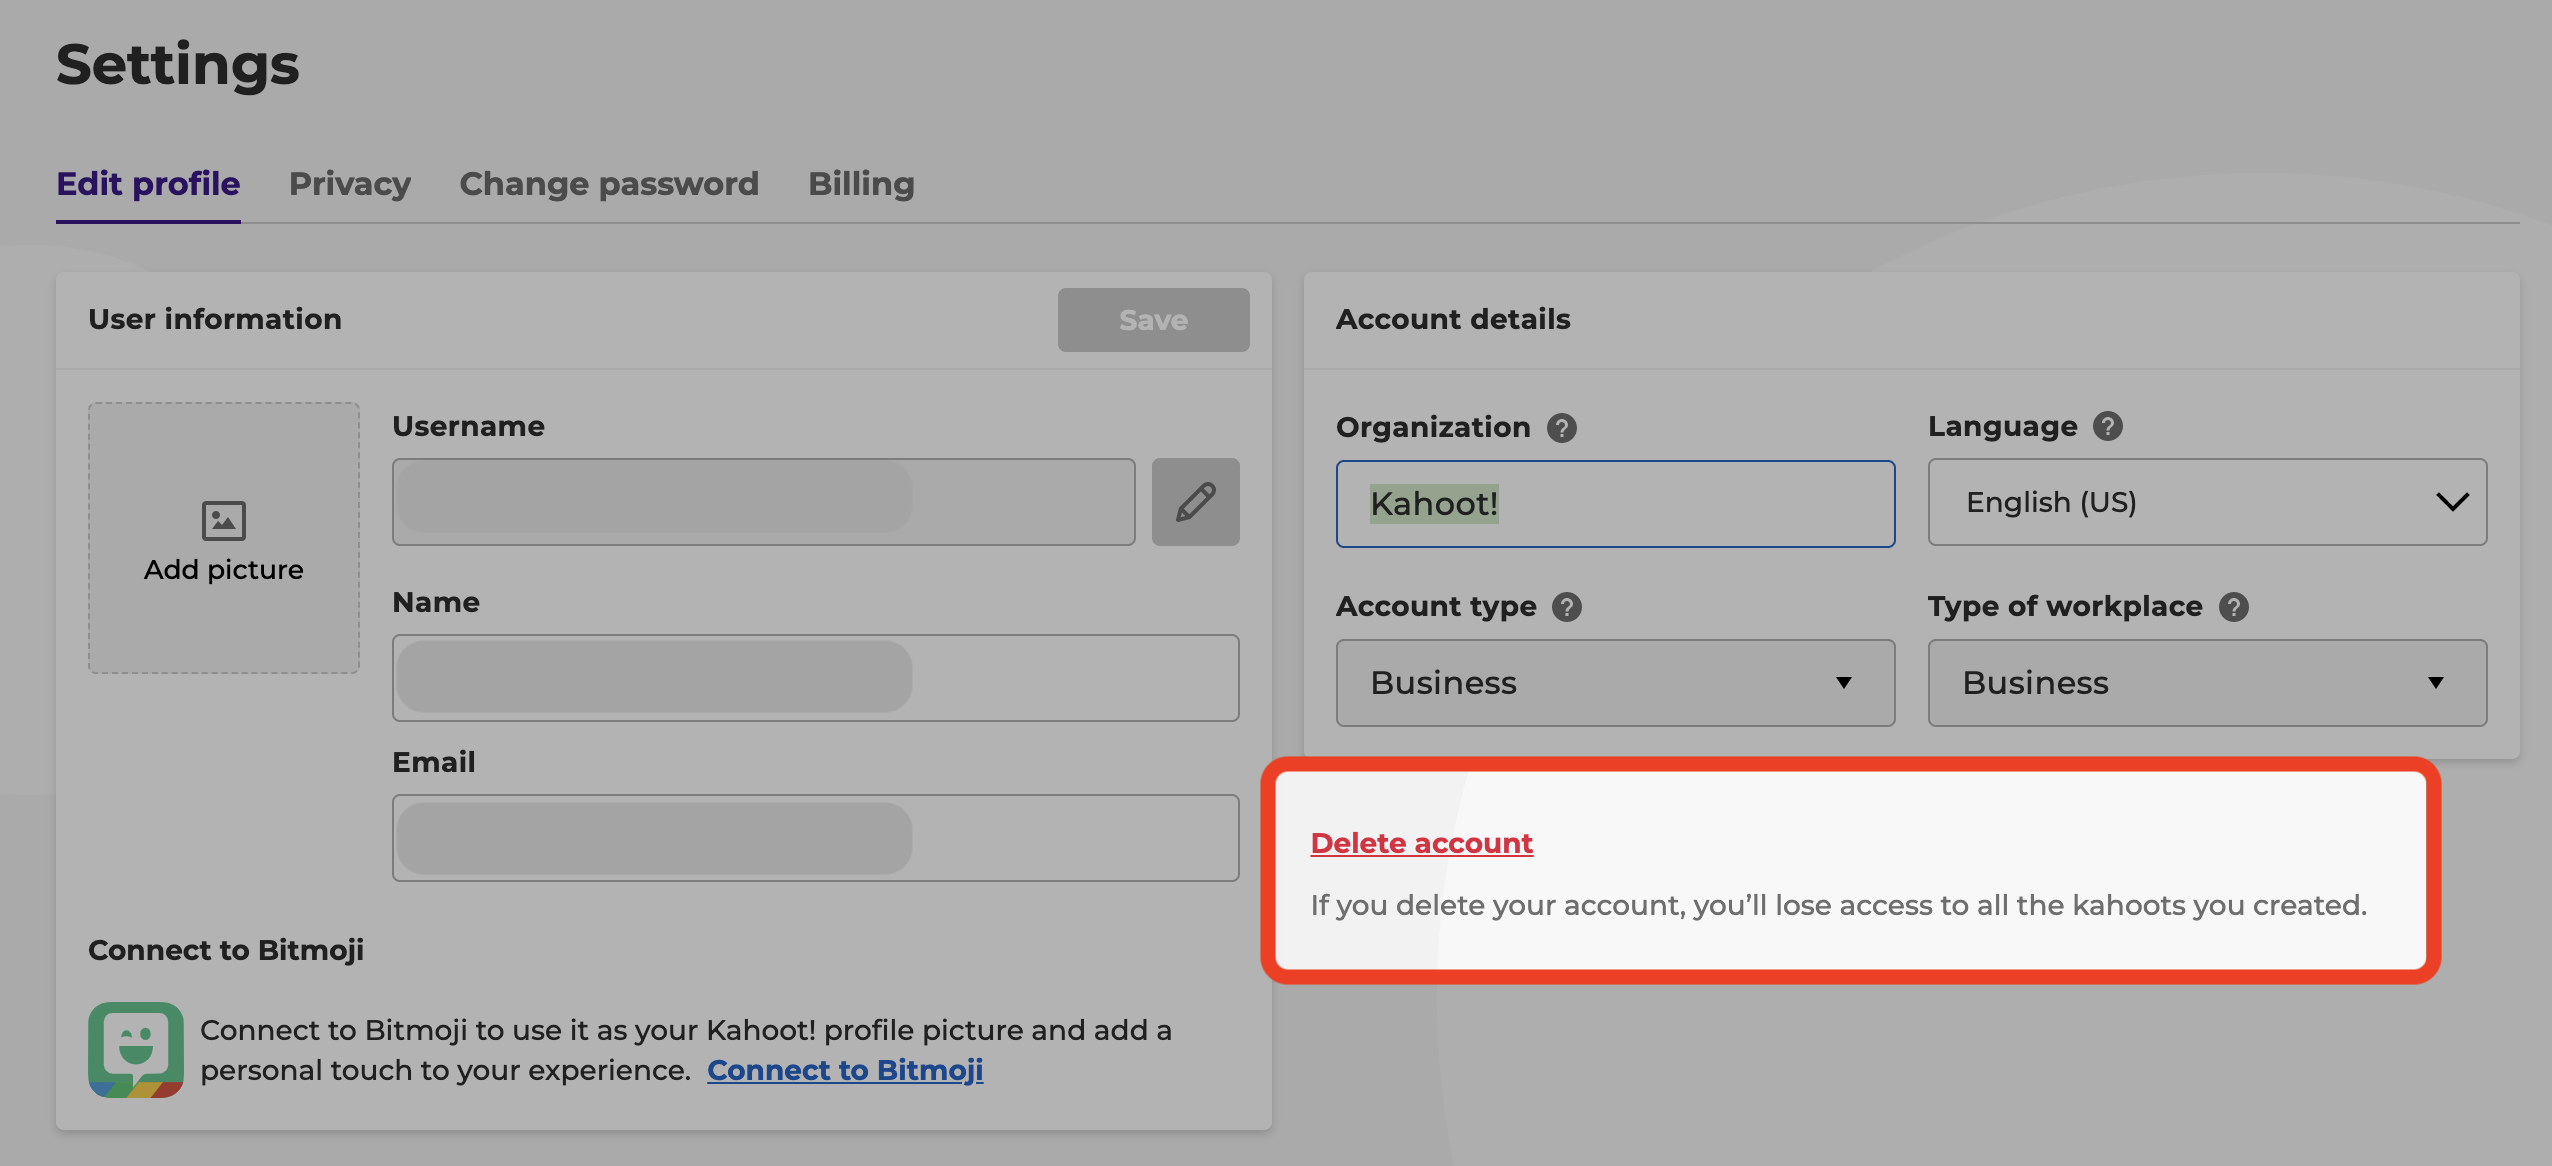Click the Save button
The image size is (2552, 1166).
1152,318
